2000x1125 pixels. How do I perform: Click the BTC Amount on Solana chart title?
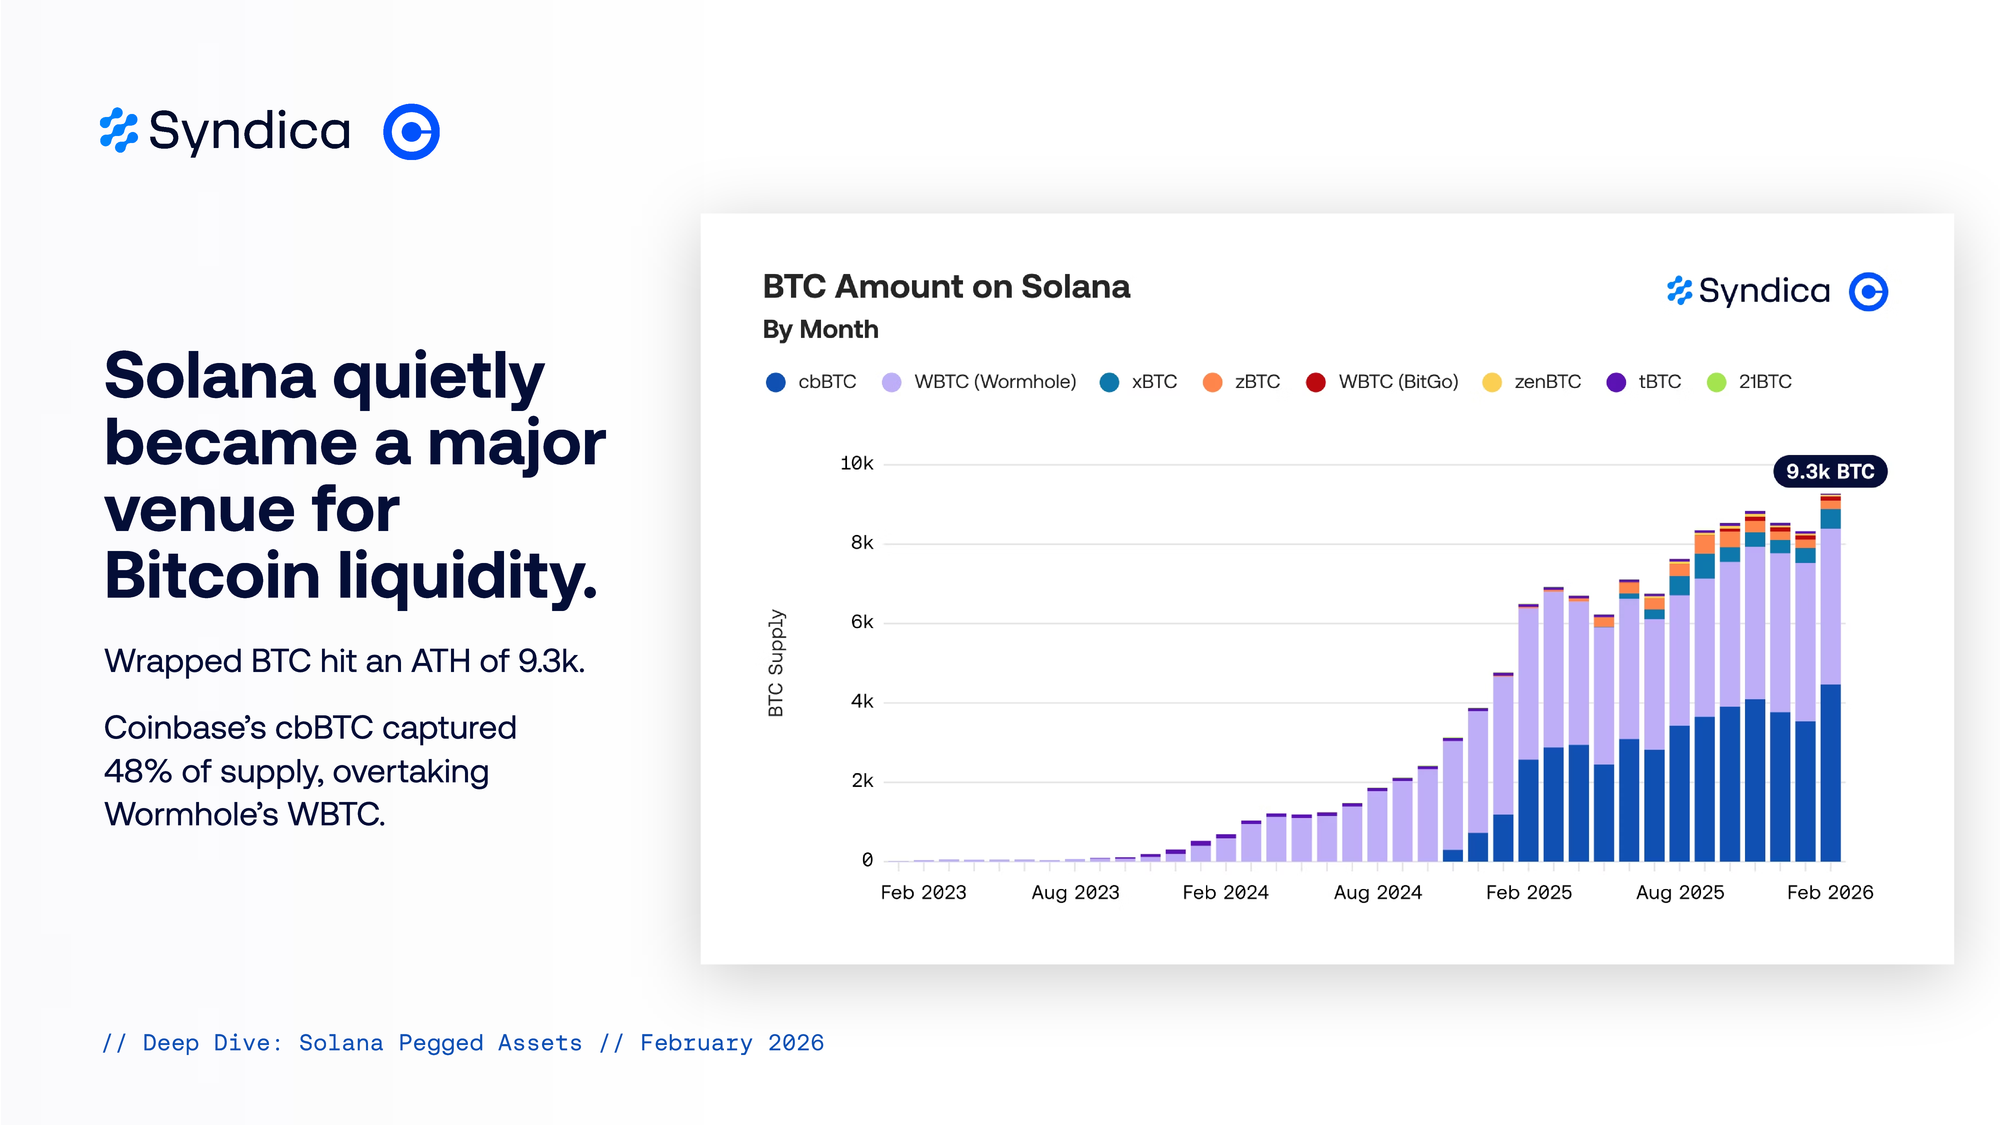[946, 287]
